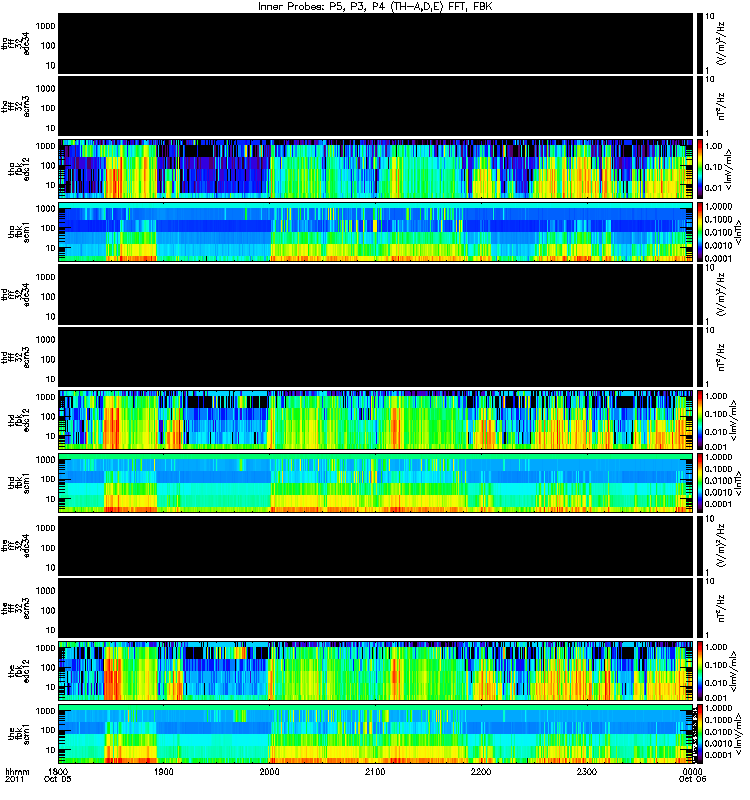Click the '0000' time axis label
The image size is (750, 800).
click(x=692, y=771)
